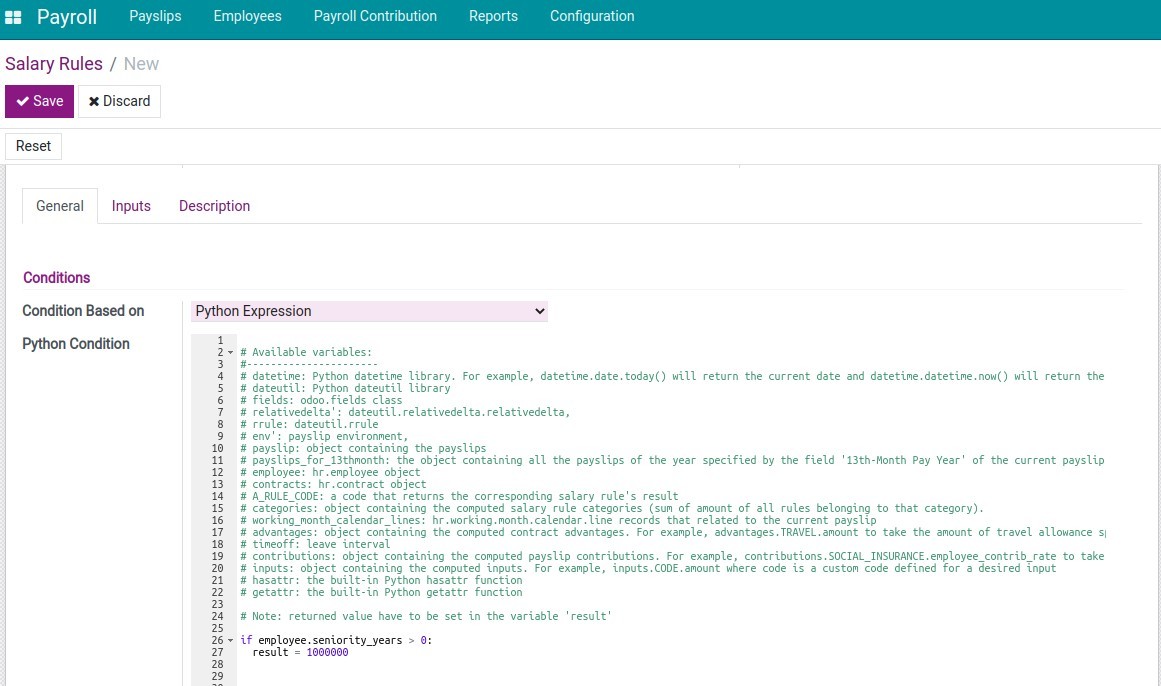Open the Payroll Contribution menu

375,16
